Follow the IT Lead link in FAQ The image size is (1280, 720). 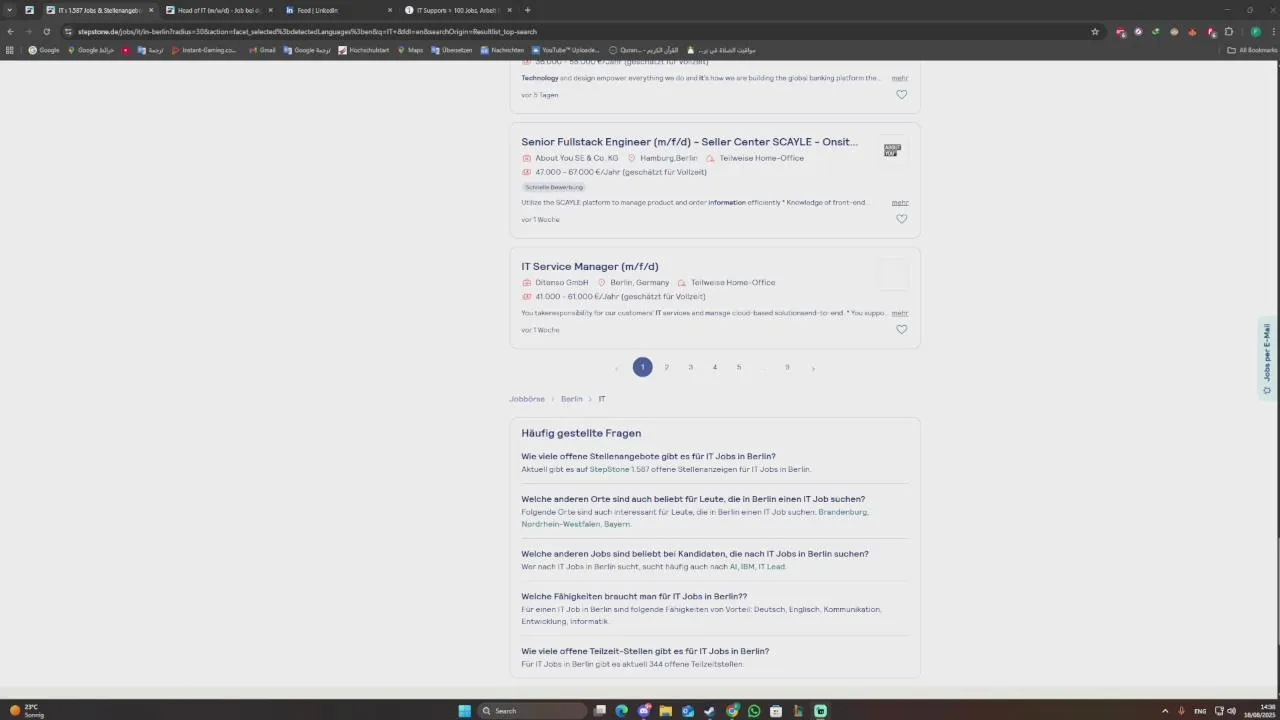[x=771, y=567]
